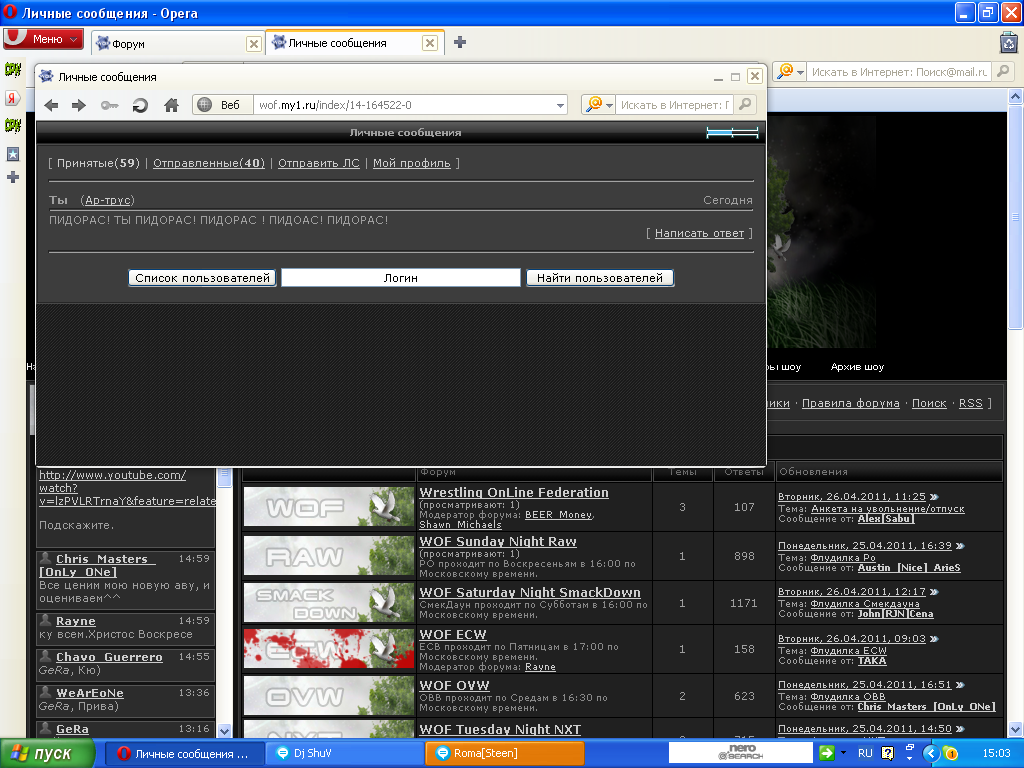Image resolution: width=1024 pixels, height=768 pixels.
Task: Open the address bar history dropdown
Action: (560, 105)
